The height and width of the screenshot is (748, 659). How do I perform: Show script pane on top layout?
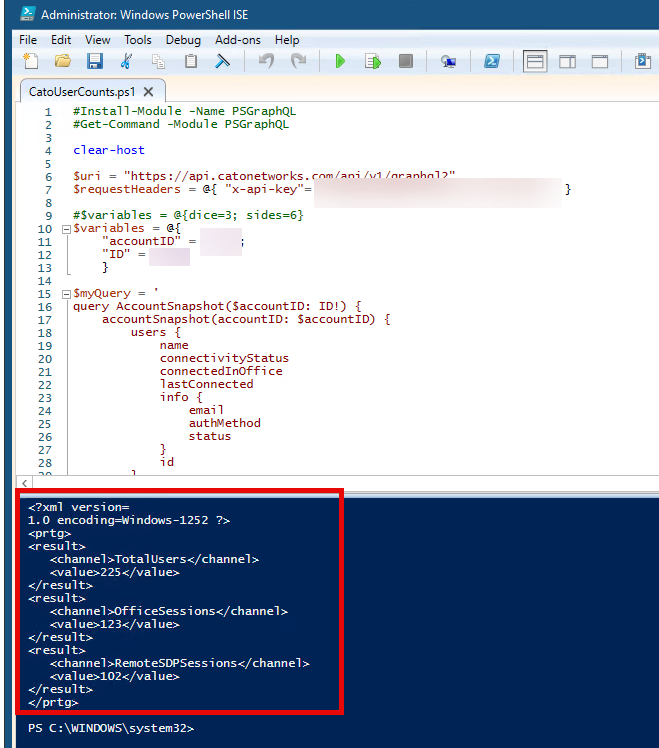tap(535, 62)
